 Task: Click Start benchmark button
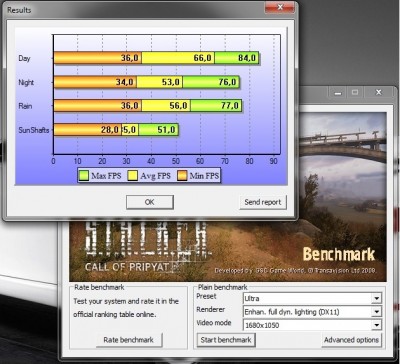[x=226, y=340]
